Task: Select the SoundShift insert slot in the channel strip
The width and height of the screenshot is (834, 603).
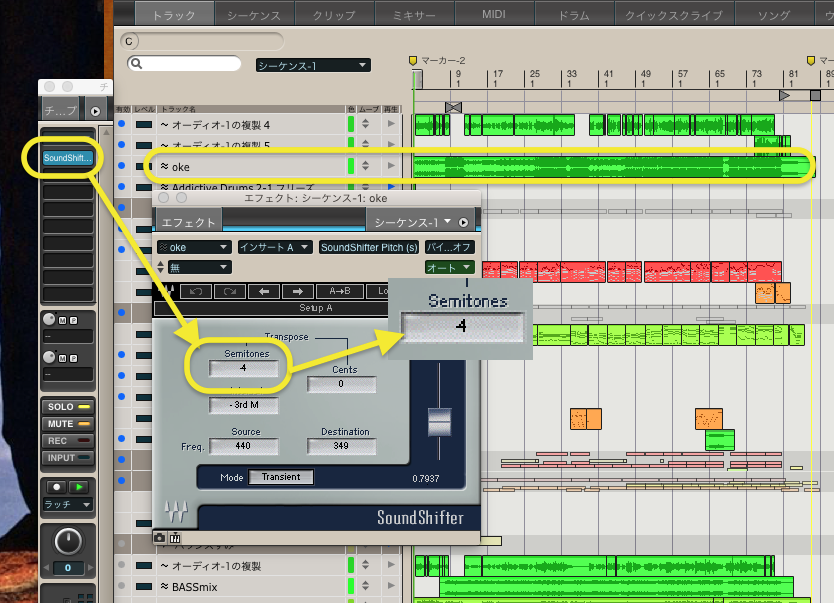Action: [68, 158]
